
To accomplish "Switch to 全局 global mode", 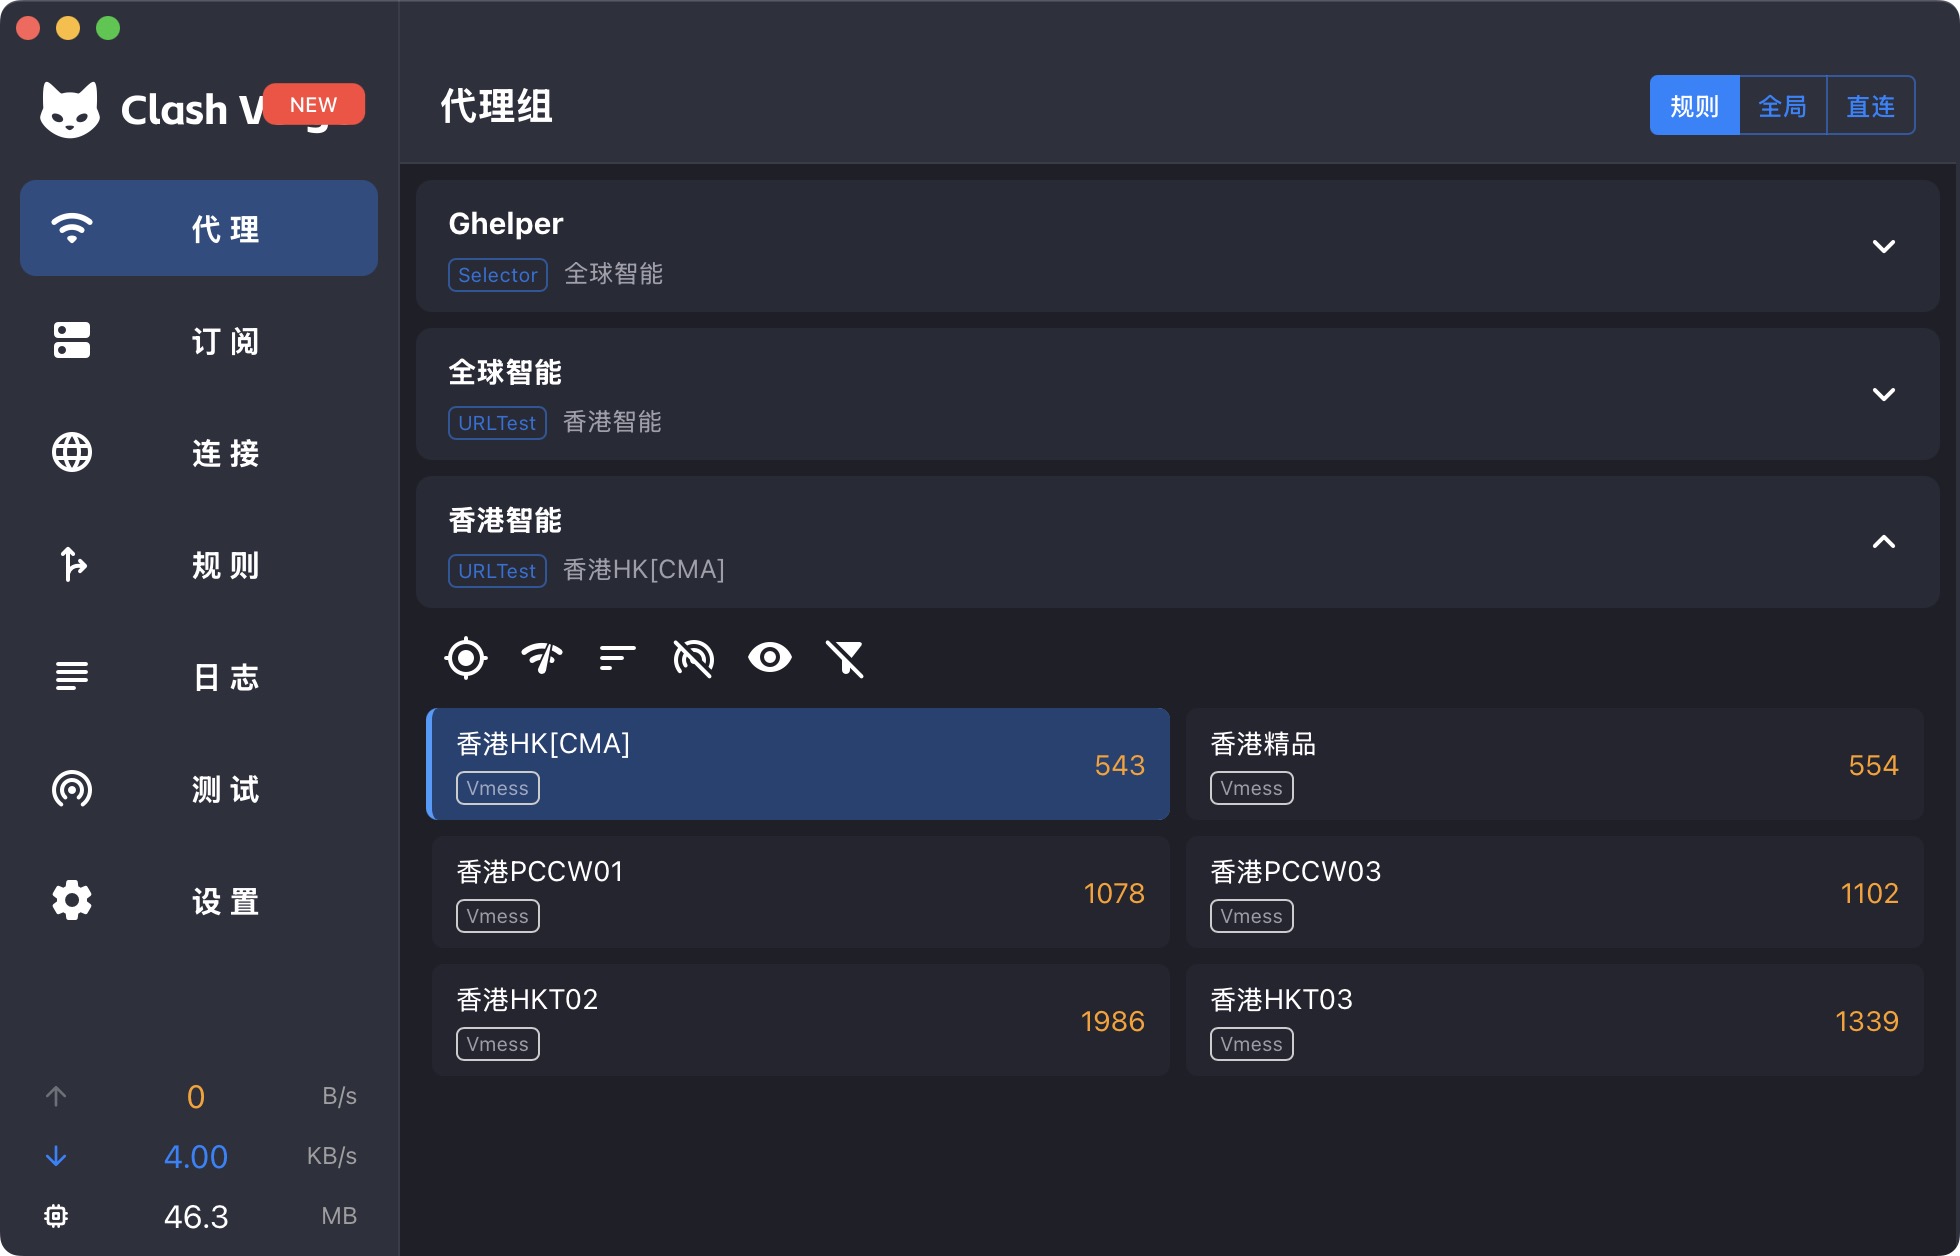I will point(1782,105).
